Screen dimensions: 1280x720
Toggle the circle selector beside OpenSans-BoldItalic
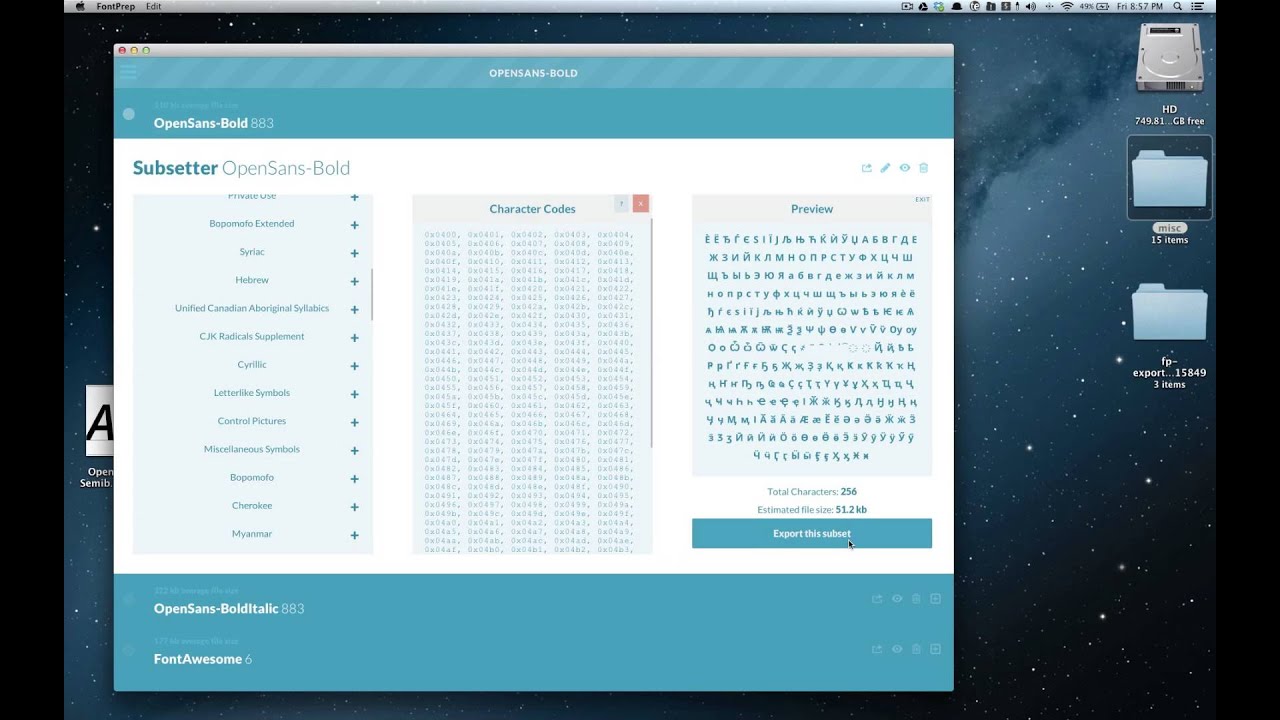pos(129,599)
